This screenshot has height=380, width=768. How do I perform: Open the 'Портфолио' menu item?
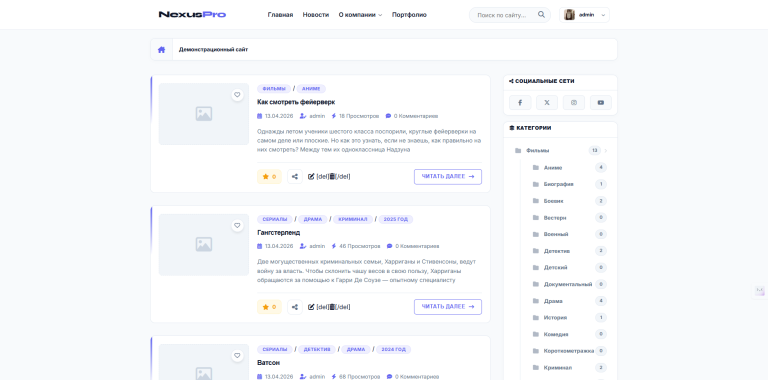pyautogui.click(x=409, y=15)
